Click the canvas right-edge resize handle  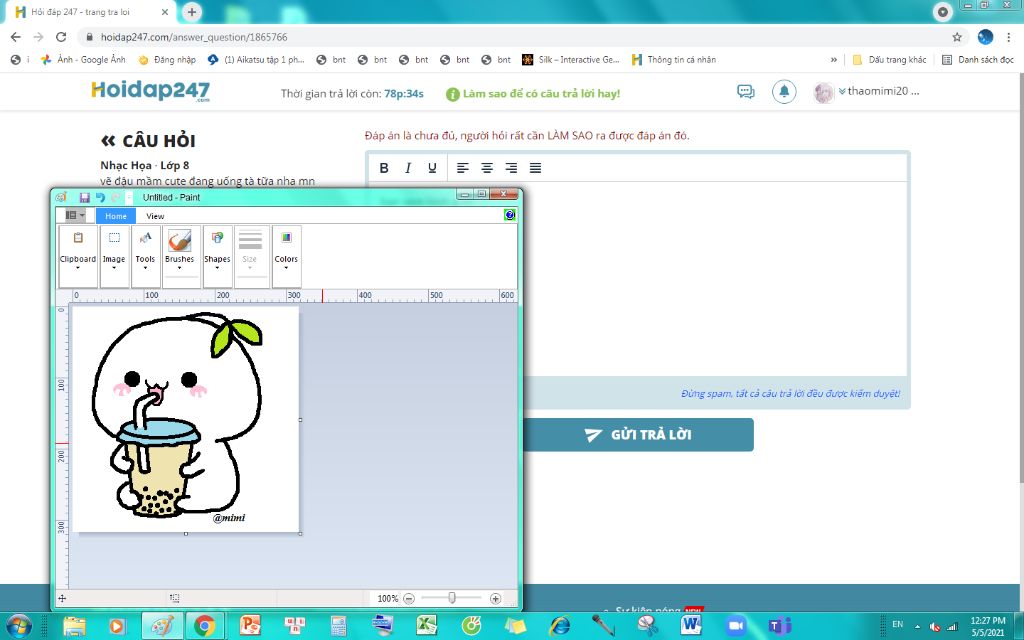(300, 420)
